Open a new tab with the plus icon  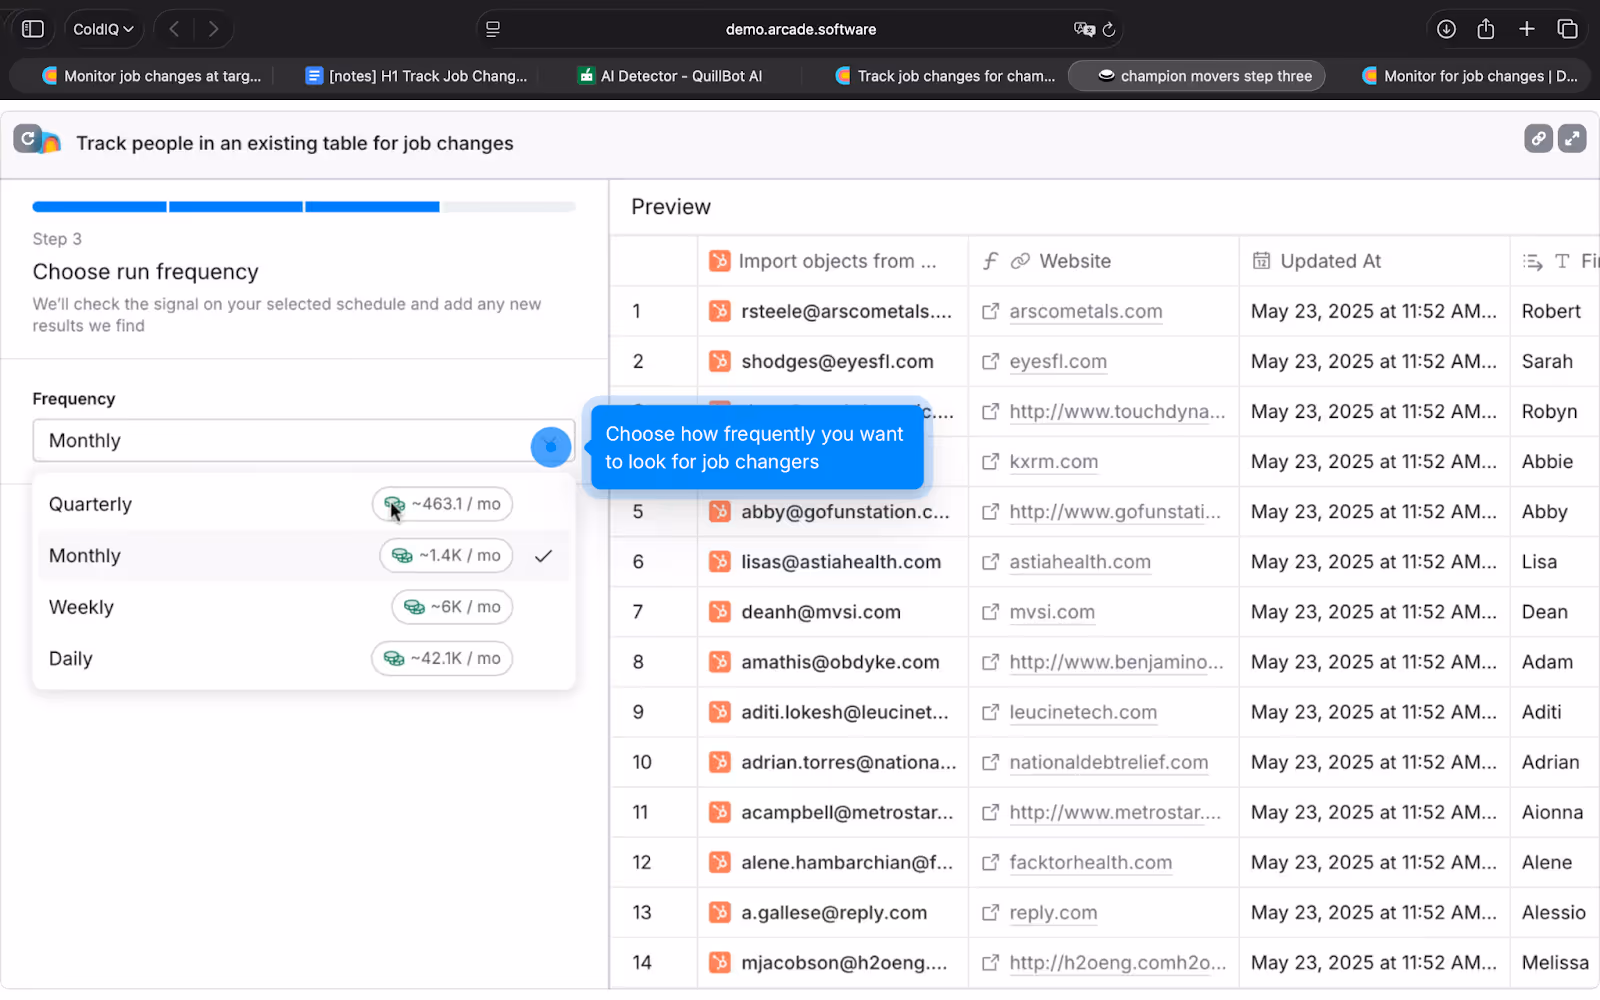point(1527,29)
